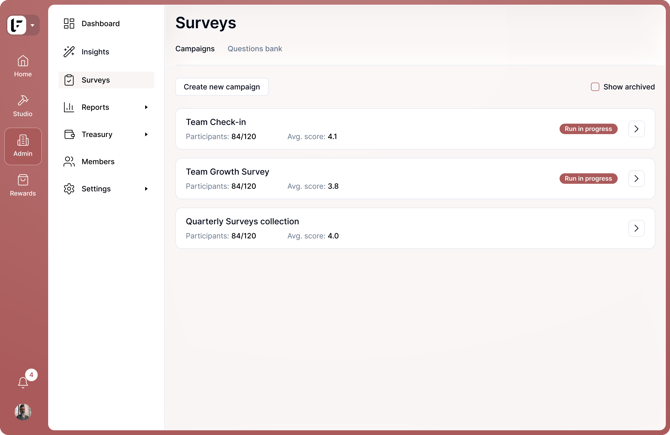This screenshot has width=670, height=435.
Task: Click the Reports bar chart icon
Action: click(x=69, y=107)
